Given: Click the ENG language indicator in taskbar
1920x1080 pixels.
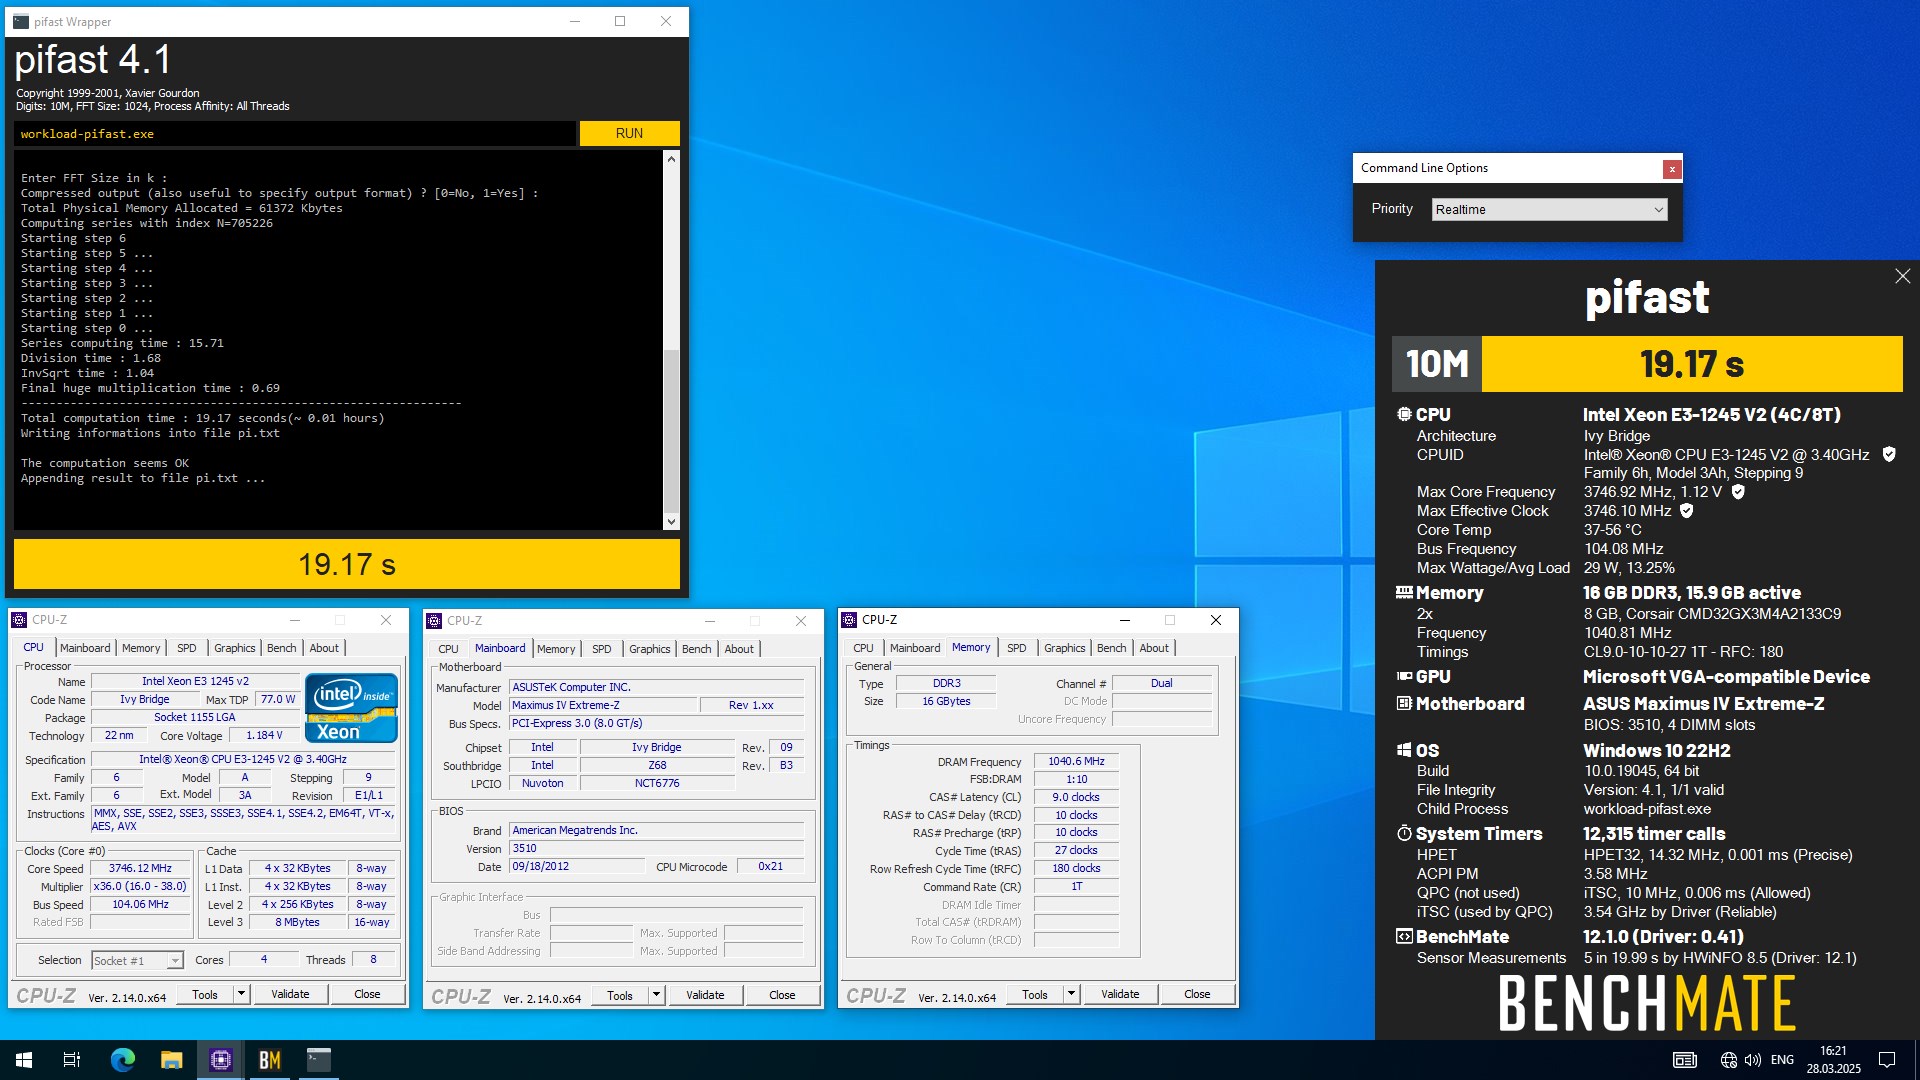Looking at the screenshot, I should [x=1782, y=1060].
